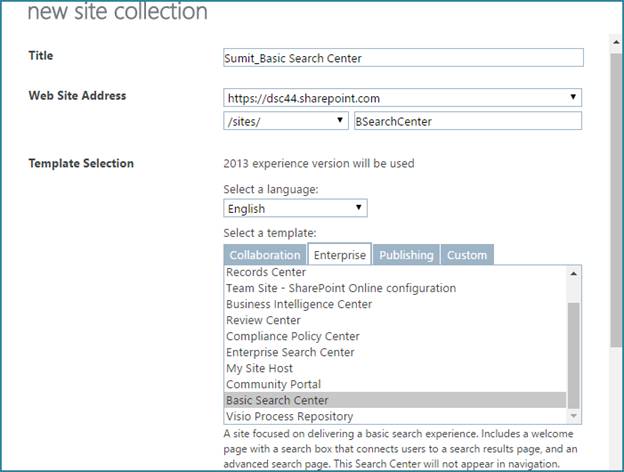The width and height of the screenshot is (624, 472).
Task: Open the web site domain dropdown
Action: pos(402,98)
